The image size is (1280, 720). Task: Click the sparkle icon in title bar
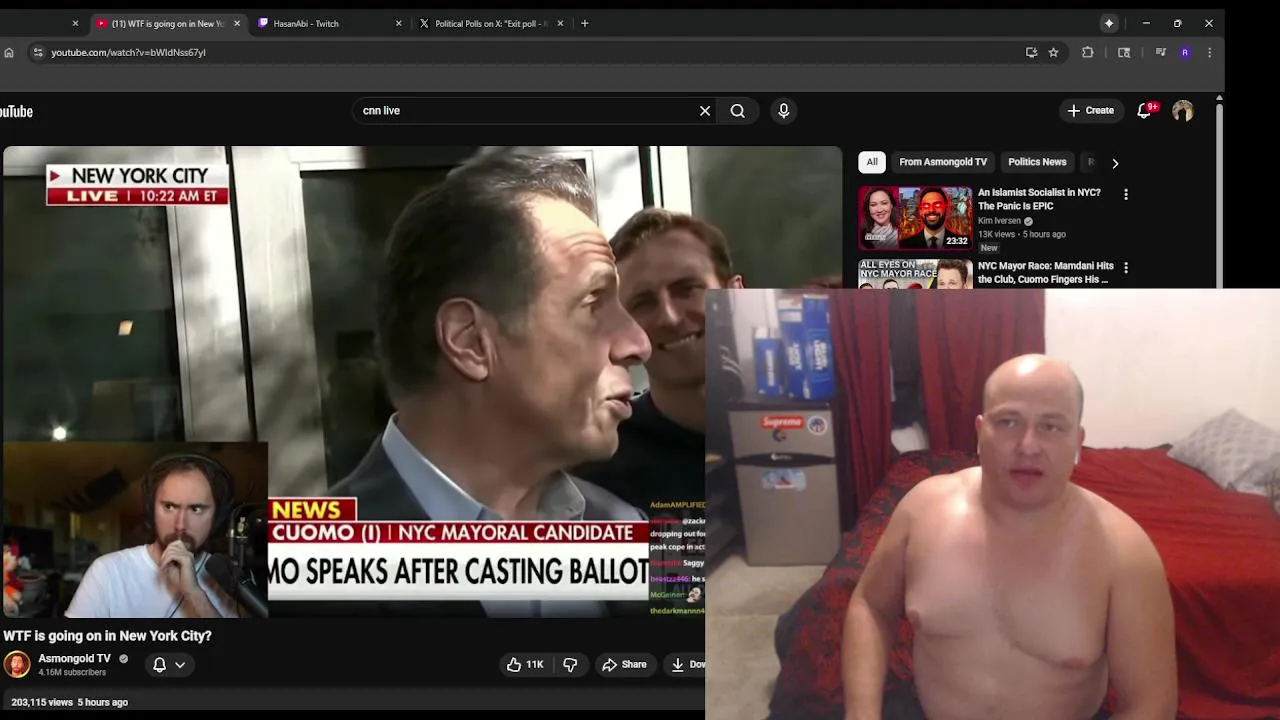(1109, 23)
